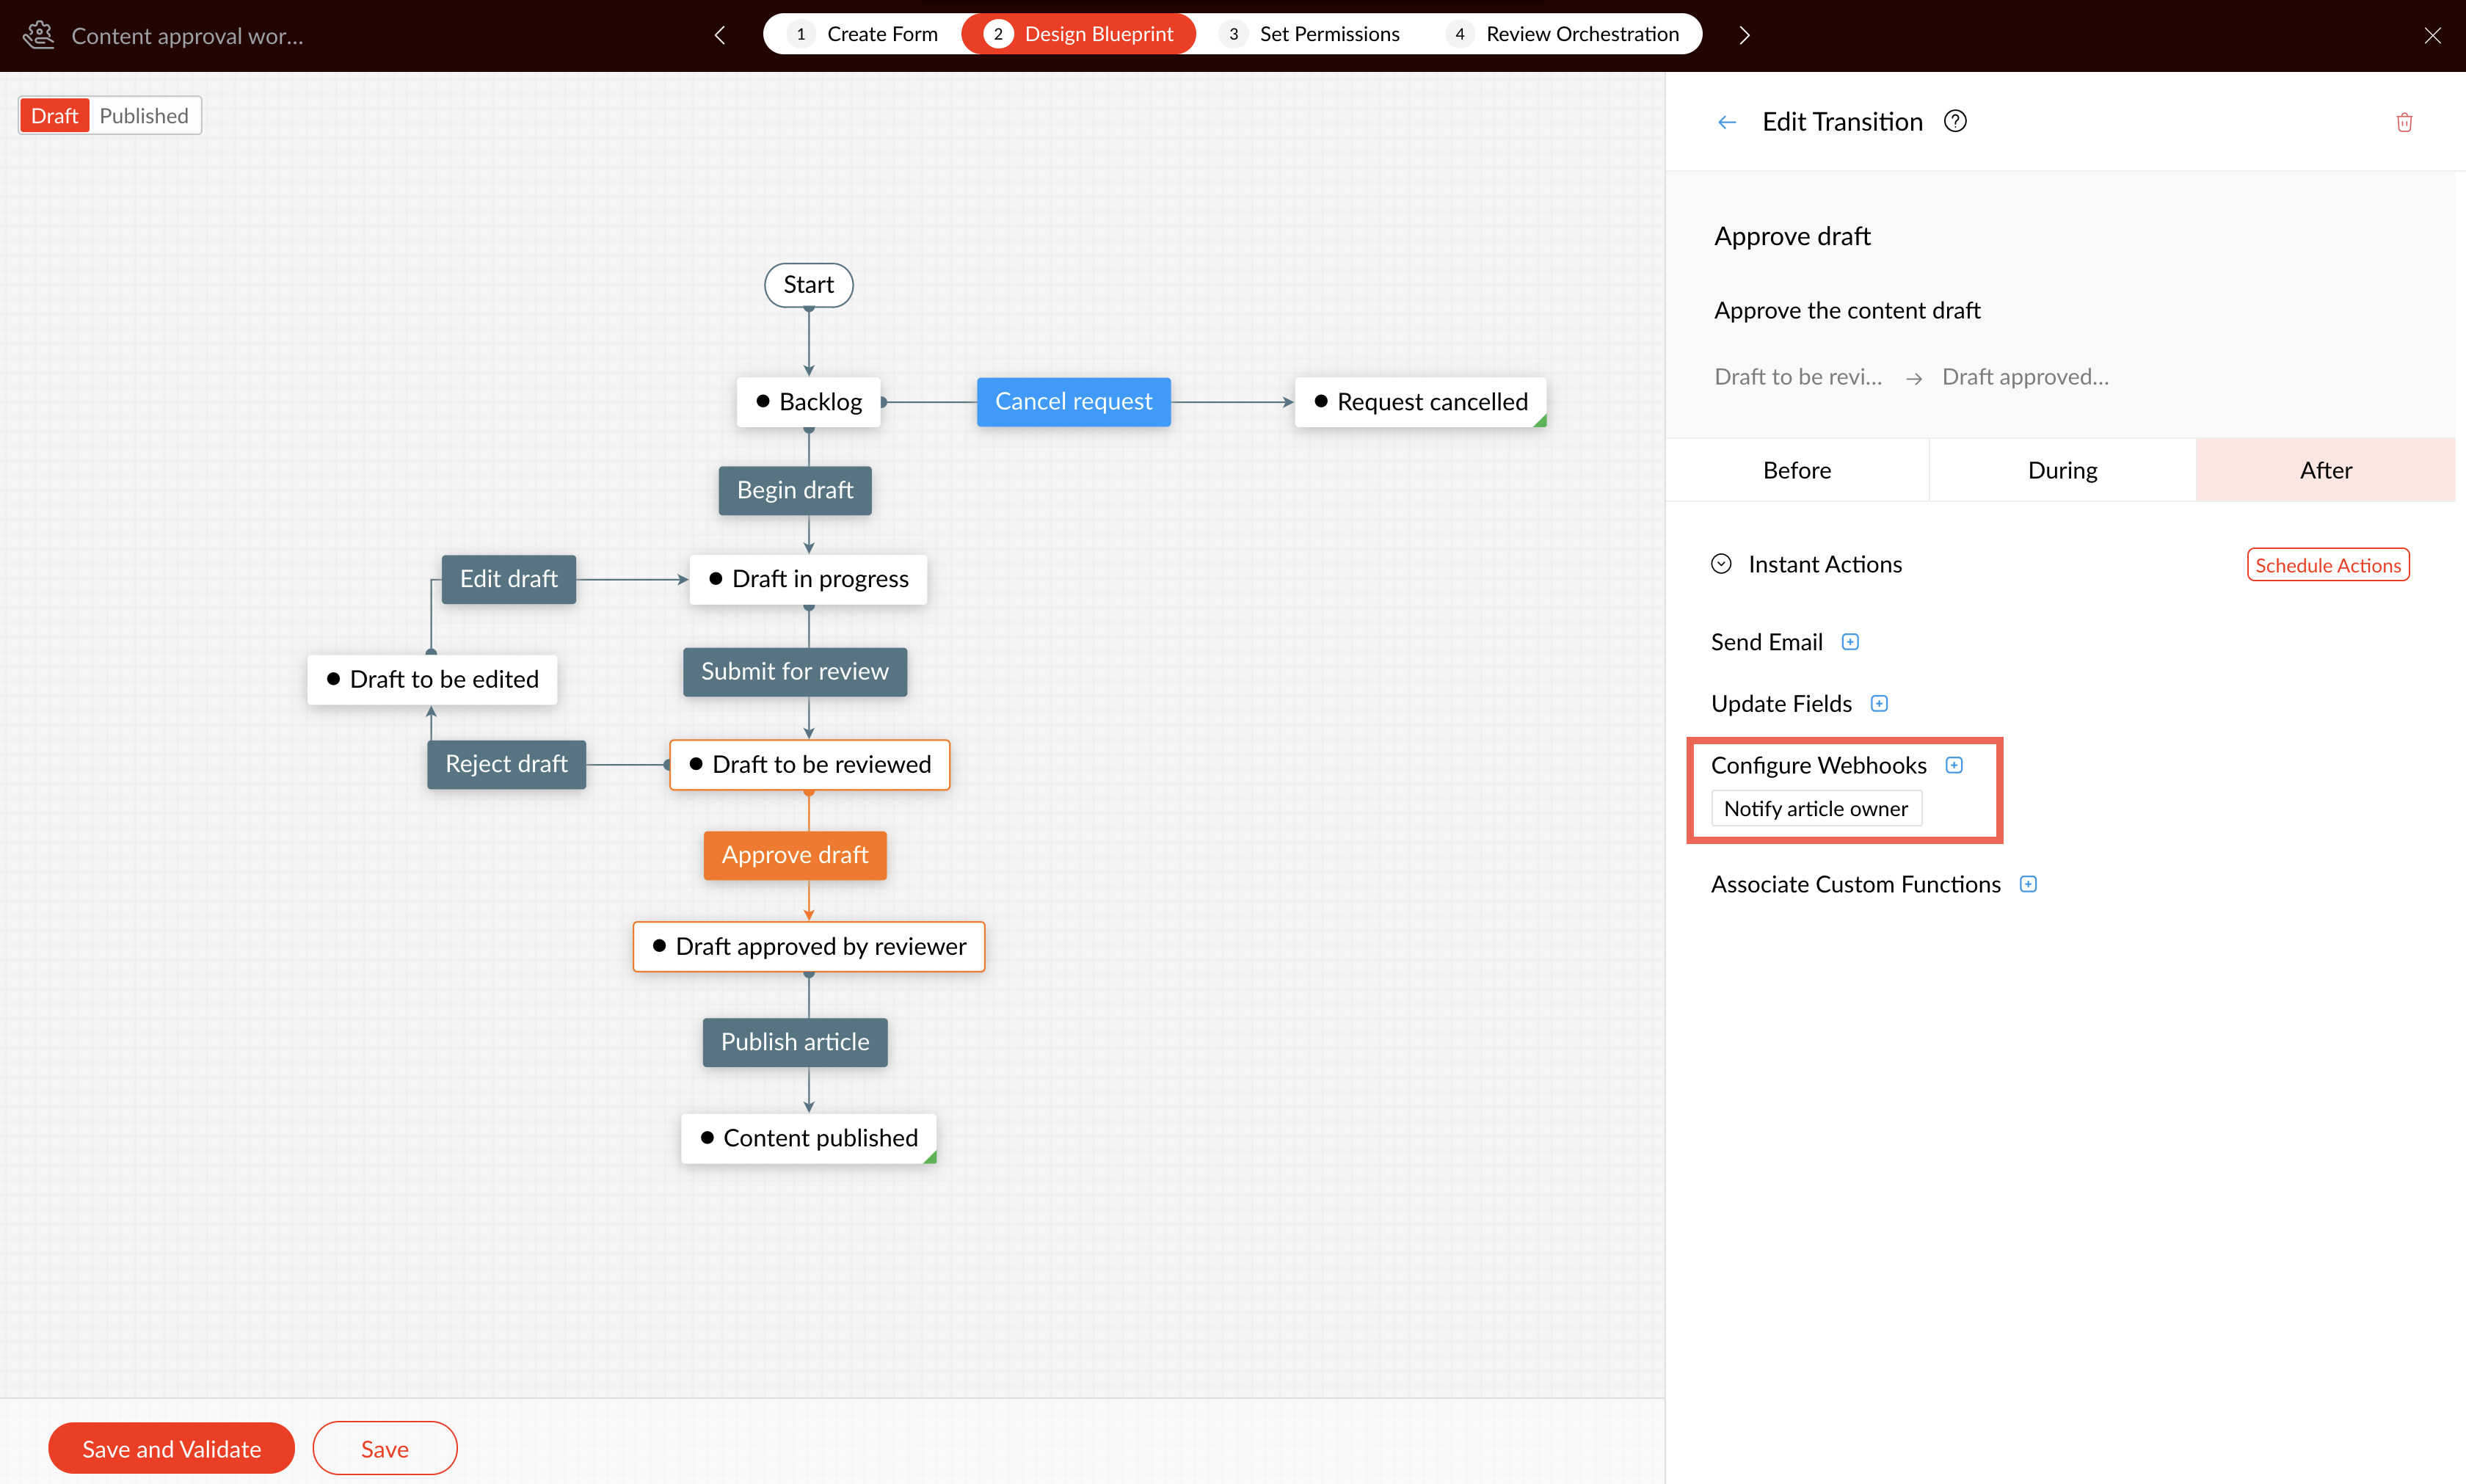
Task: Select the Draft version toggle
Action: click(x=54, y=116)
